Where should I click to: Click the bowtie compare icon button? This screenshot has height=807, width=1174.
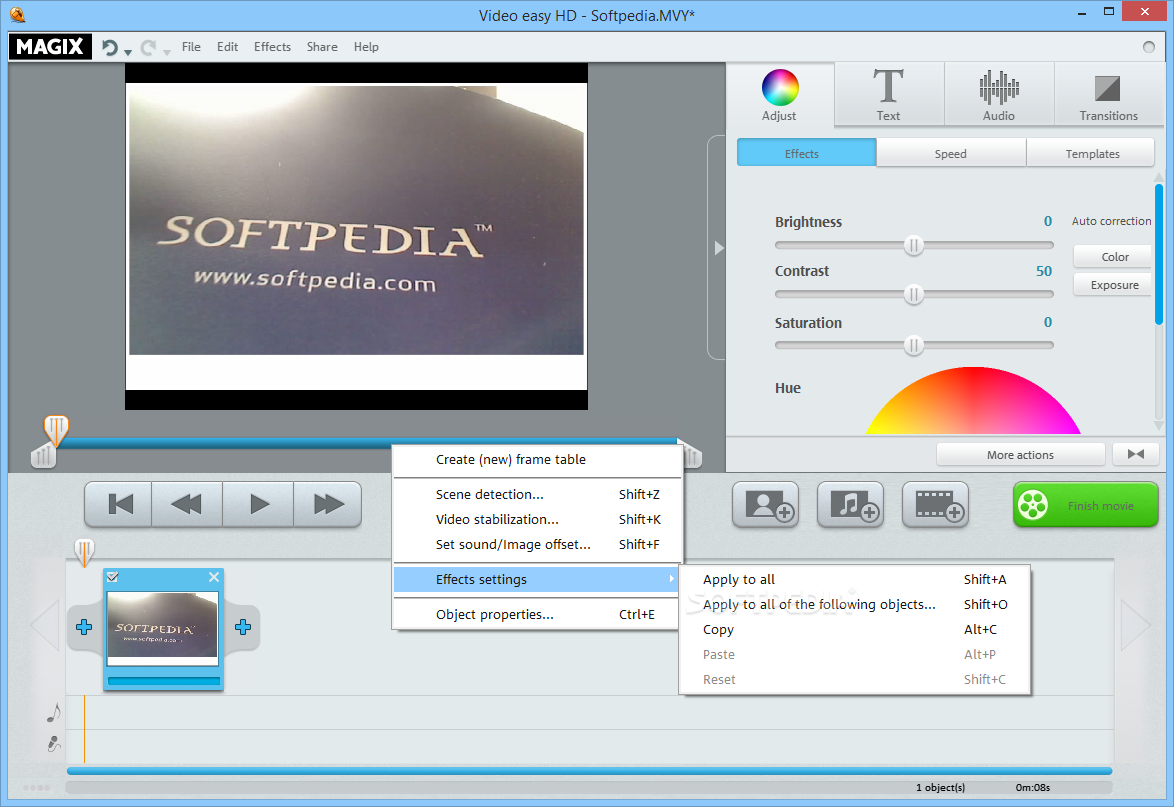1136,454
